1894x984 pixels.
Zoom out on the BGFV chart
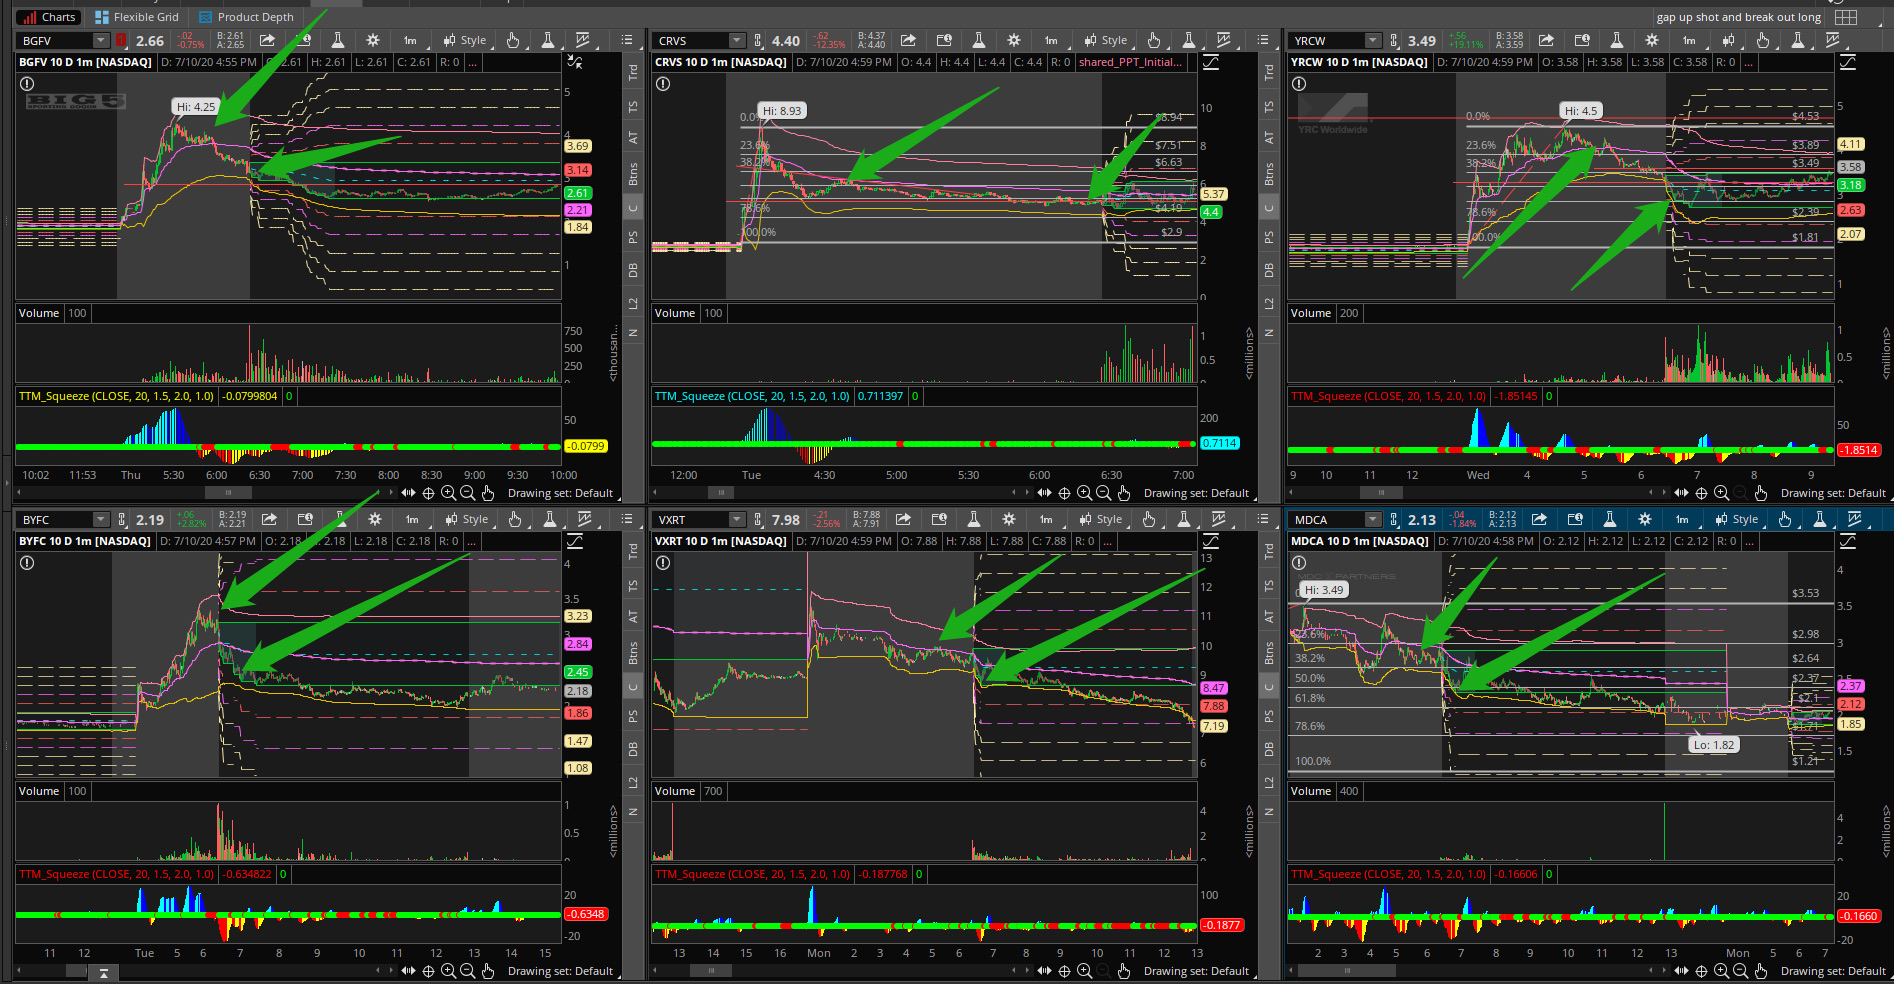[467, 493]
